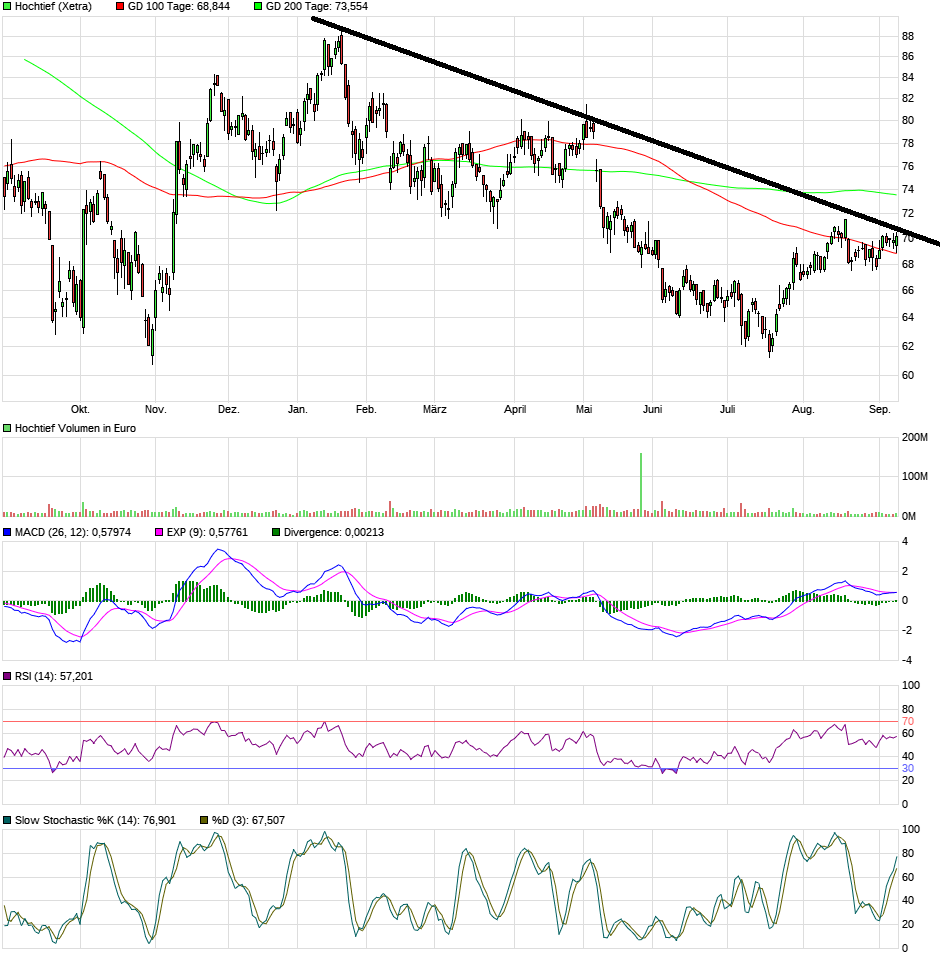Click the 'Jan.' month axis label

coord(297,409)
